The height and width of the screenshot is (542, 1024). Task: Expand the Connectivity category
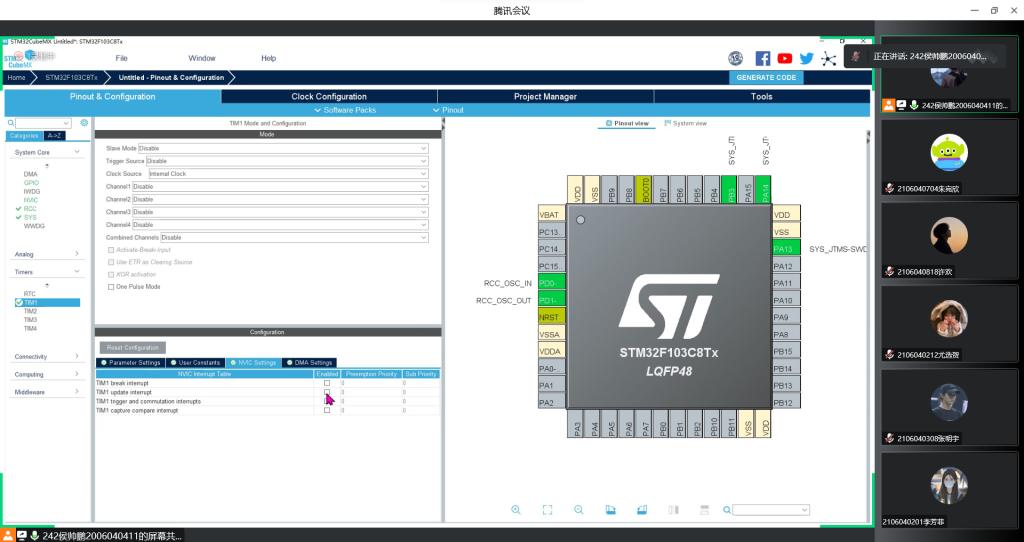[x=46, y=357]
